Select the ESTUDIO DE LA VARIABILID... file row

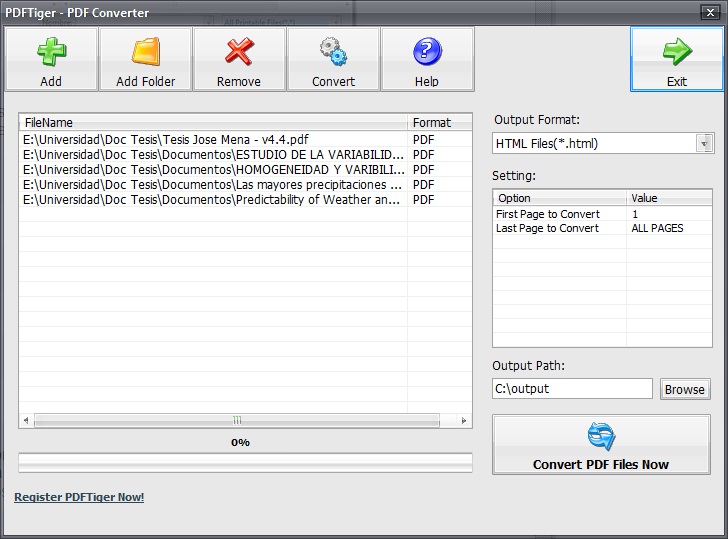click(x=246, y=154)
